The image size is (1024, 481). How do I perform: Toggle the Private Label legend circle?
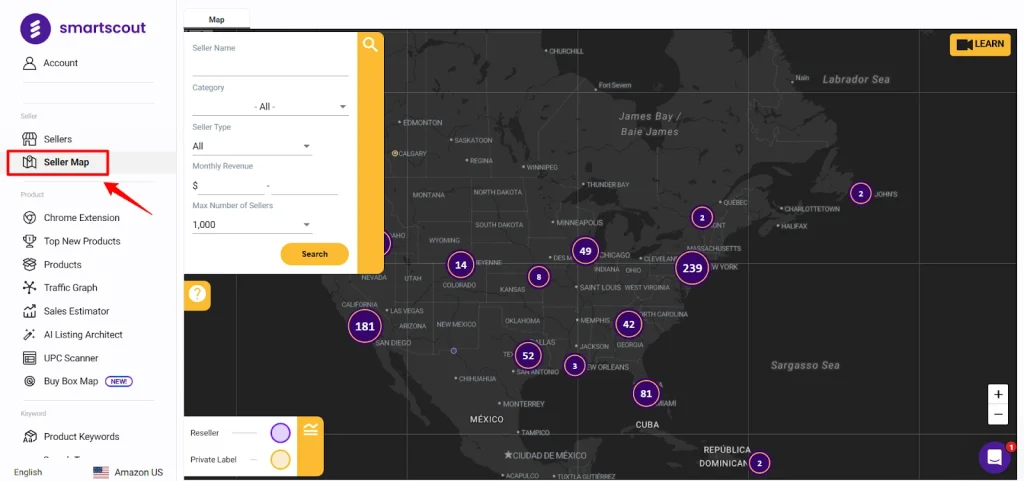click(x=280, y=459)
